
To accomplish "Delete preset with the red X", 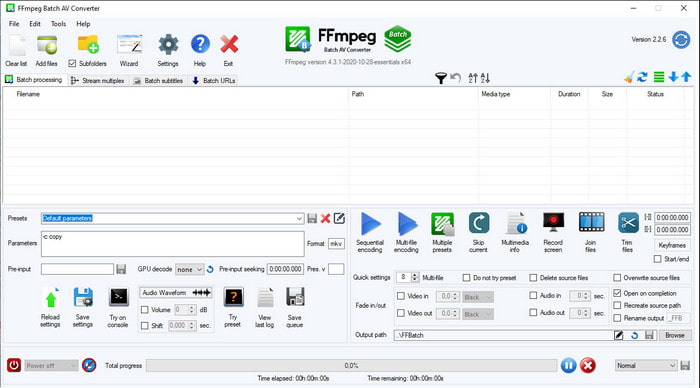I will pyautogui.click(x=325, y=218).
